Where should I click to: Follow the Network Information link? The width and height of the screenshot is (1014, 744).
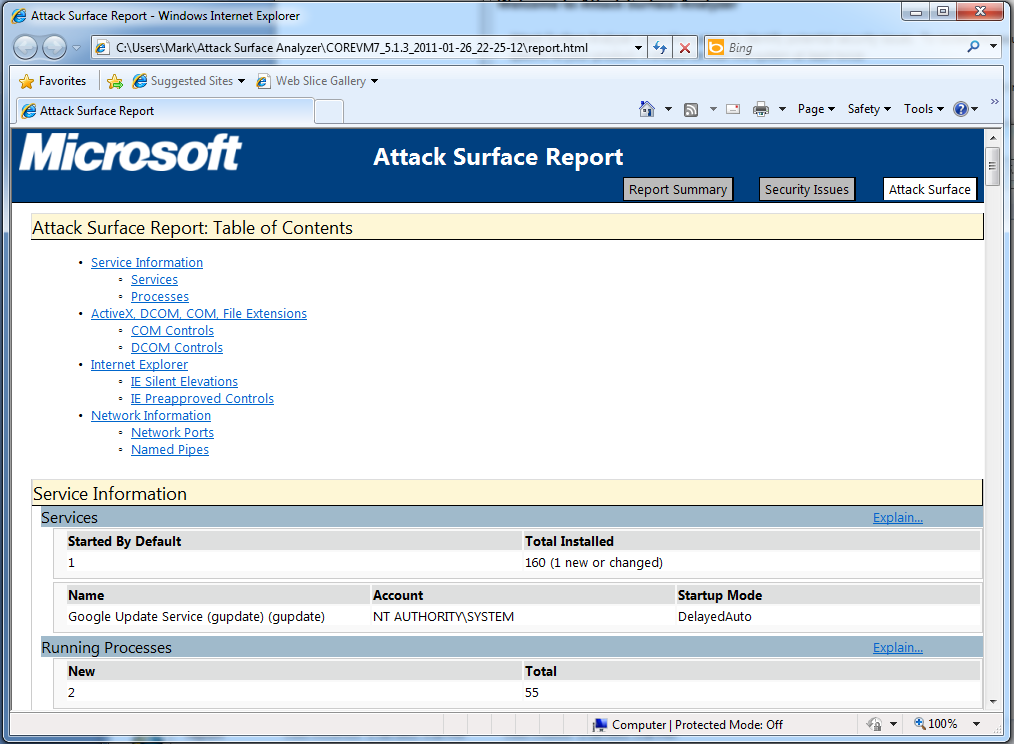pos(151,415)
